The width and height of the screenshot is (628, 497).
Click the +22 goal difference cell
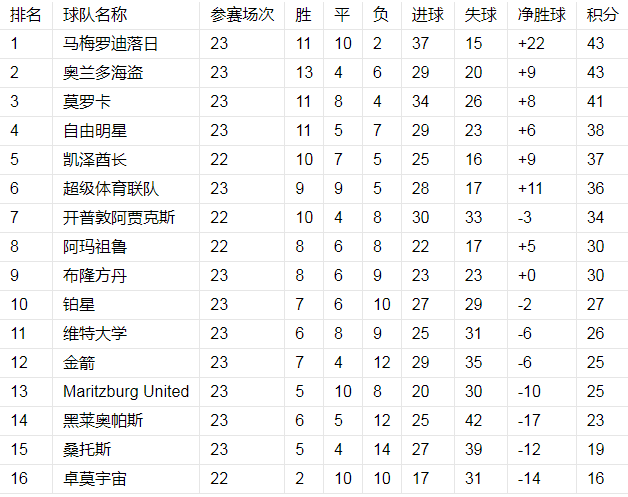533,44
